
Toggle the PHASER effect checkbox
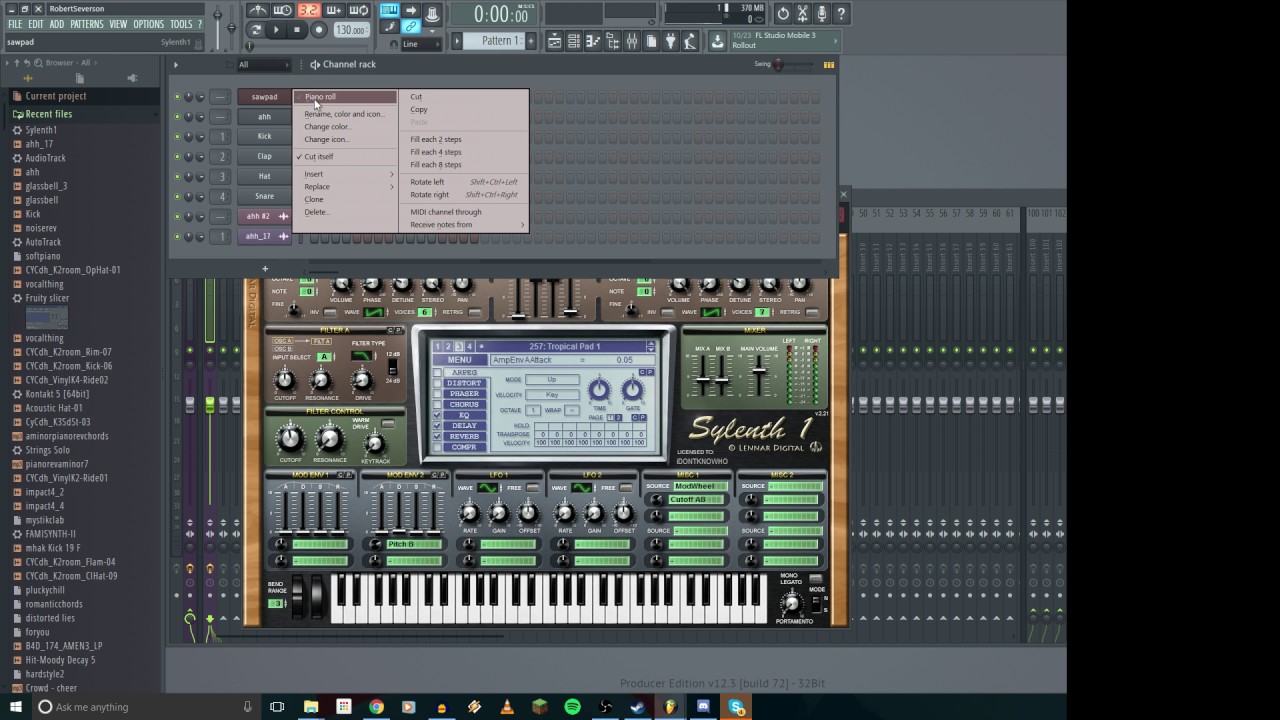click(x=437, y=394)
